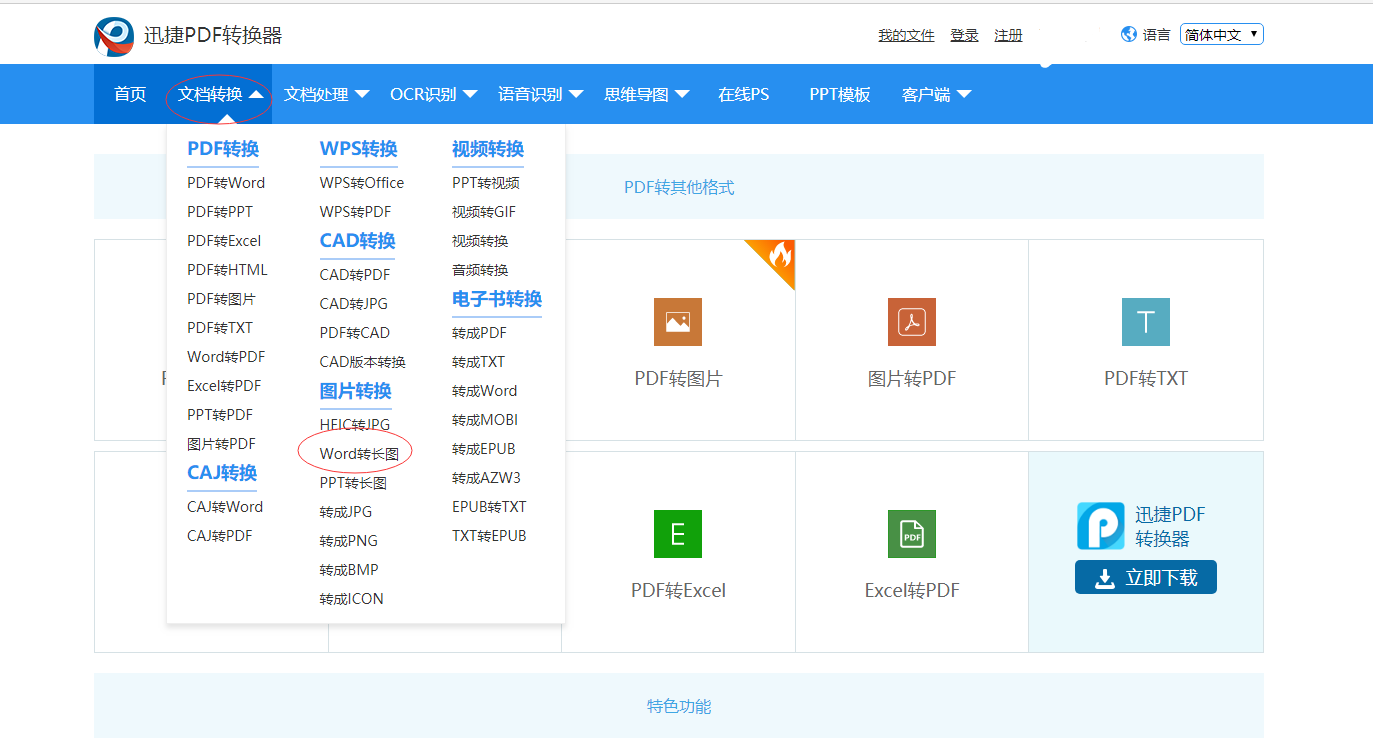1373x753 pixels.
Task: Click the globe language icon
Action: pyautogui.click(x=1129, y=34)
